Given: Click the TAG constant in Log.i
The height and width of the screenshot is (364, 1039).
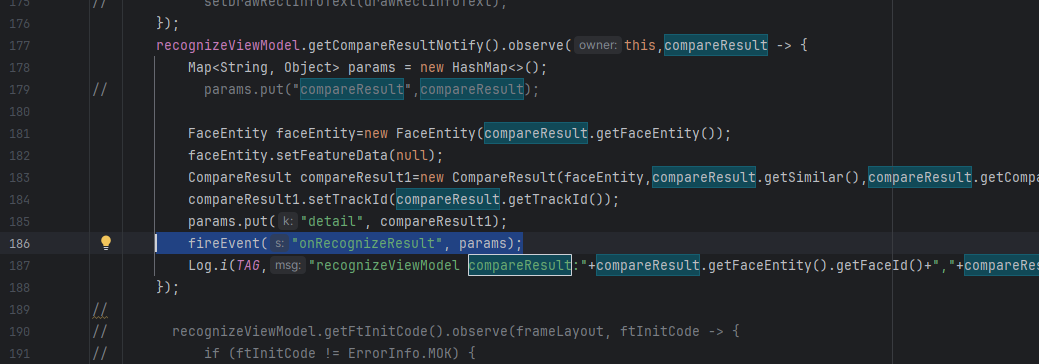Looking at the screenshot, I should [248, 265].
